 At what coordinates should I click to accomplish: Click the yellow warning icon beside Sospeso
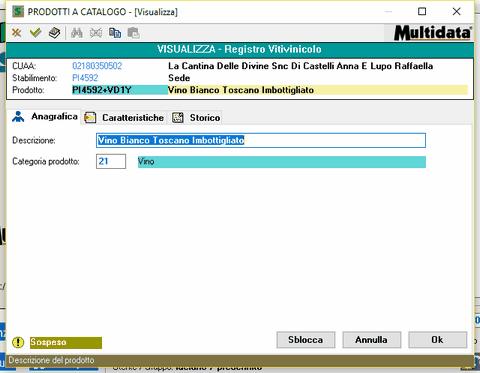pyautogui.click(x=18, y=342)
